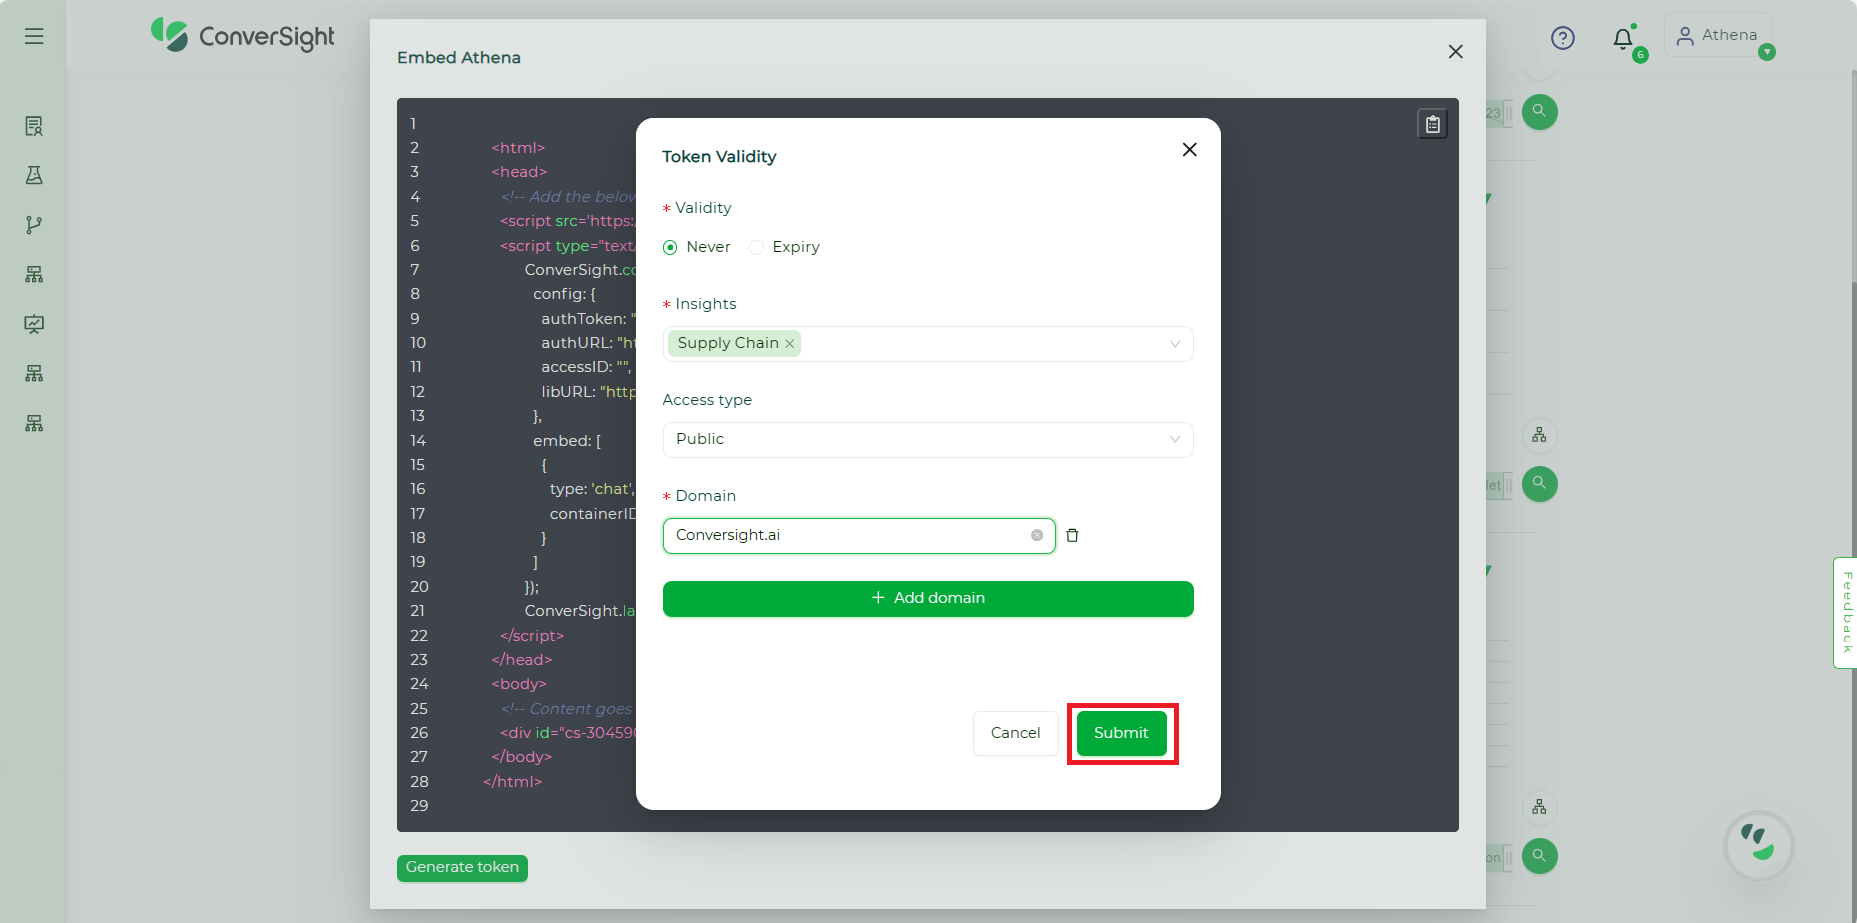Open the hamburger menu icon
Viewport: 1857px width, 923px height.
pos(34,36)
